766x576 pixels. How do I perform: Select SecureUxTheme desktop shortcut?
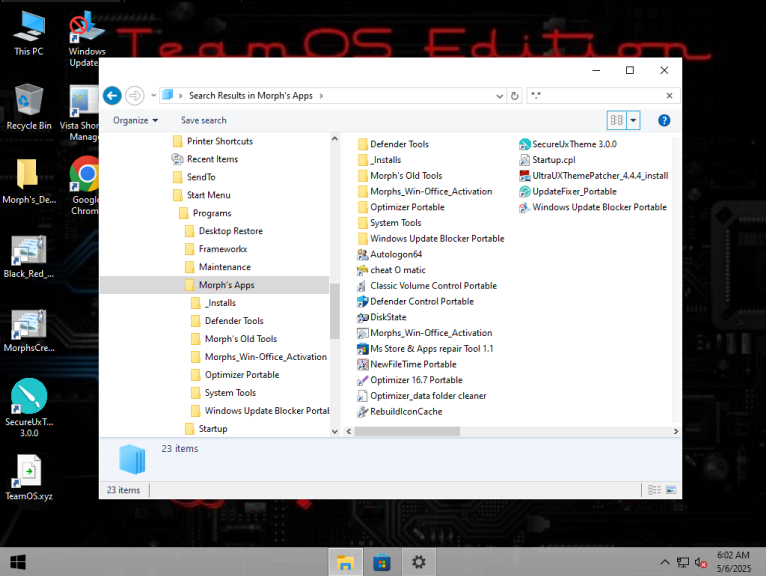click(x=29, y=407)
